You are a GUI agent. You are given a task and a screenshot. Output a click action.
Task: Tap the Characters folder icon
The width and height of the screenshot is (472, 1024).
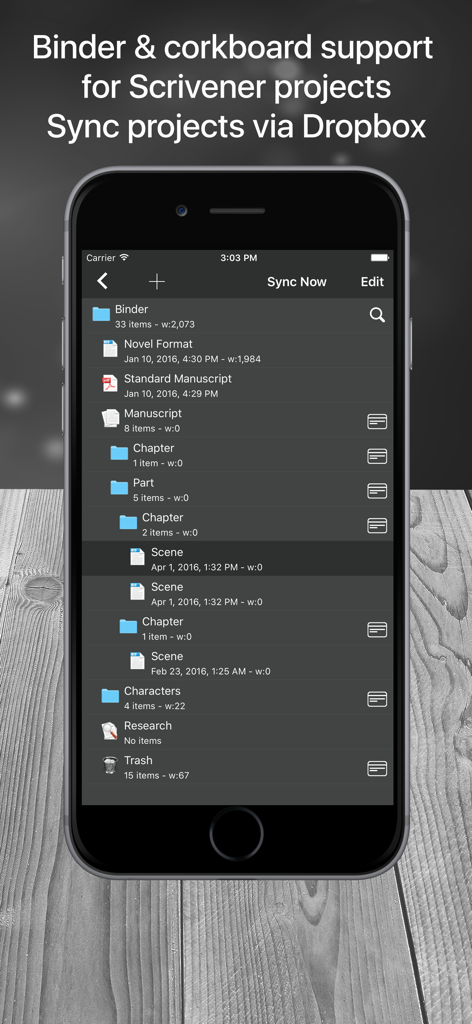click(110, 696)
